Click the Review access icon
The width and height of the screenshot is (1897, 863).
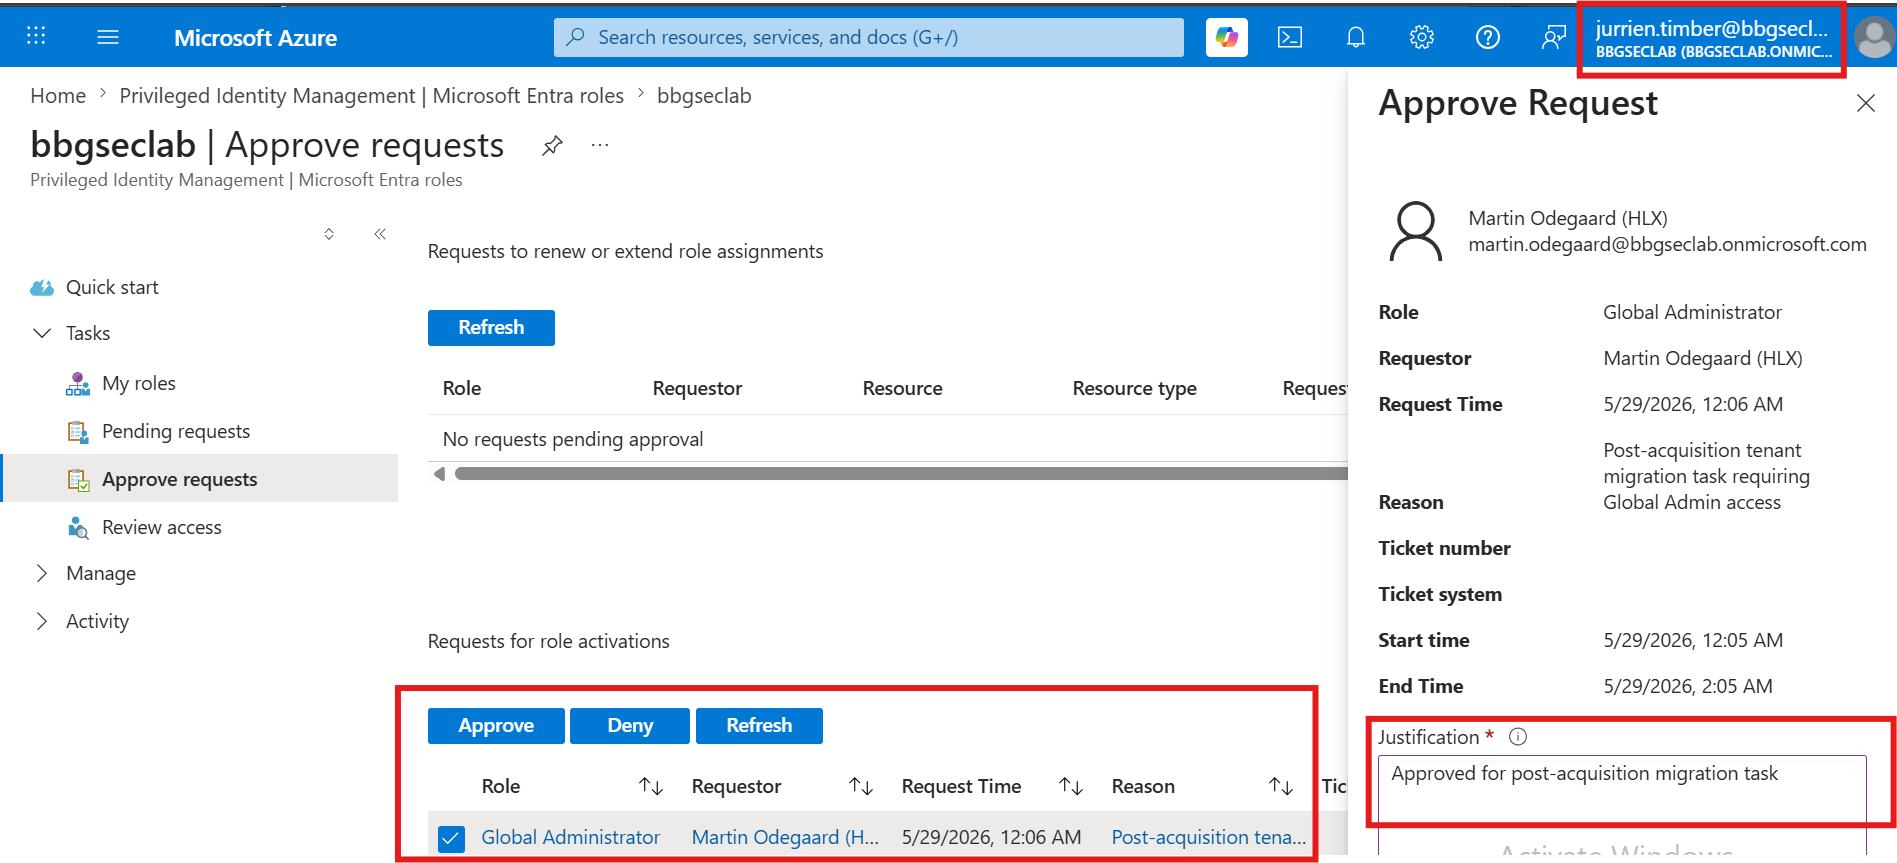[x=78, y=528]
